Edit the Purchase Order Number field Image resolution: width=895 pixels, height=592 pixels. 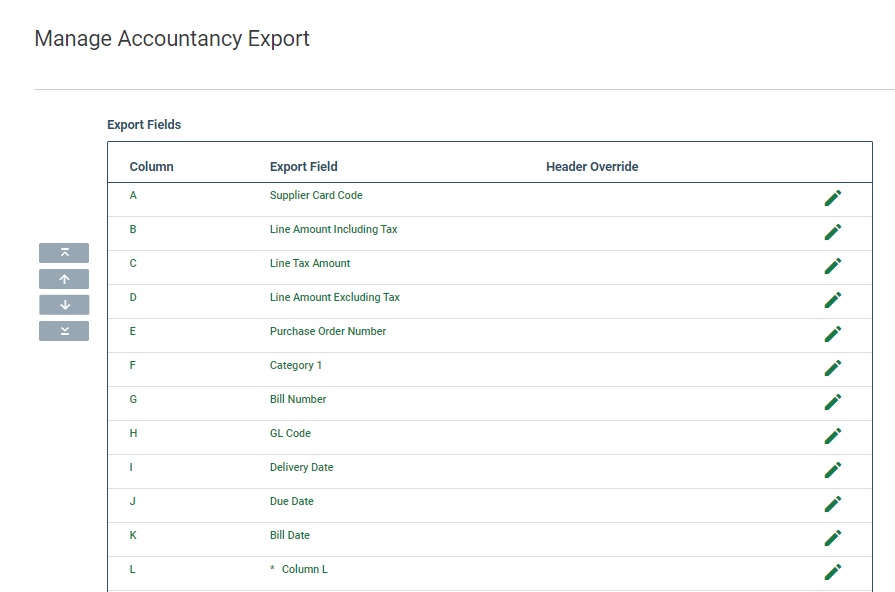[832, 334]
